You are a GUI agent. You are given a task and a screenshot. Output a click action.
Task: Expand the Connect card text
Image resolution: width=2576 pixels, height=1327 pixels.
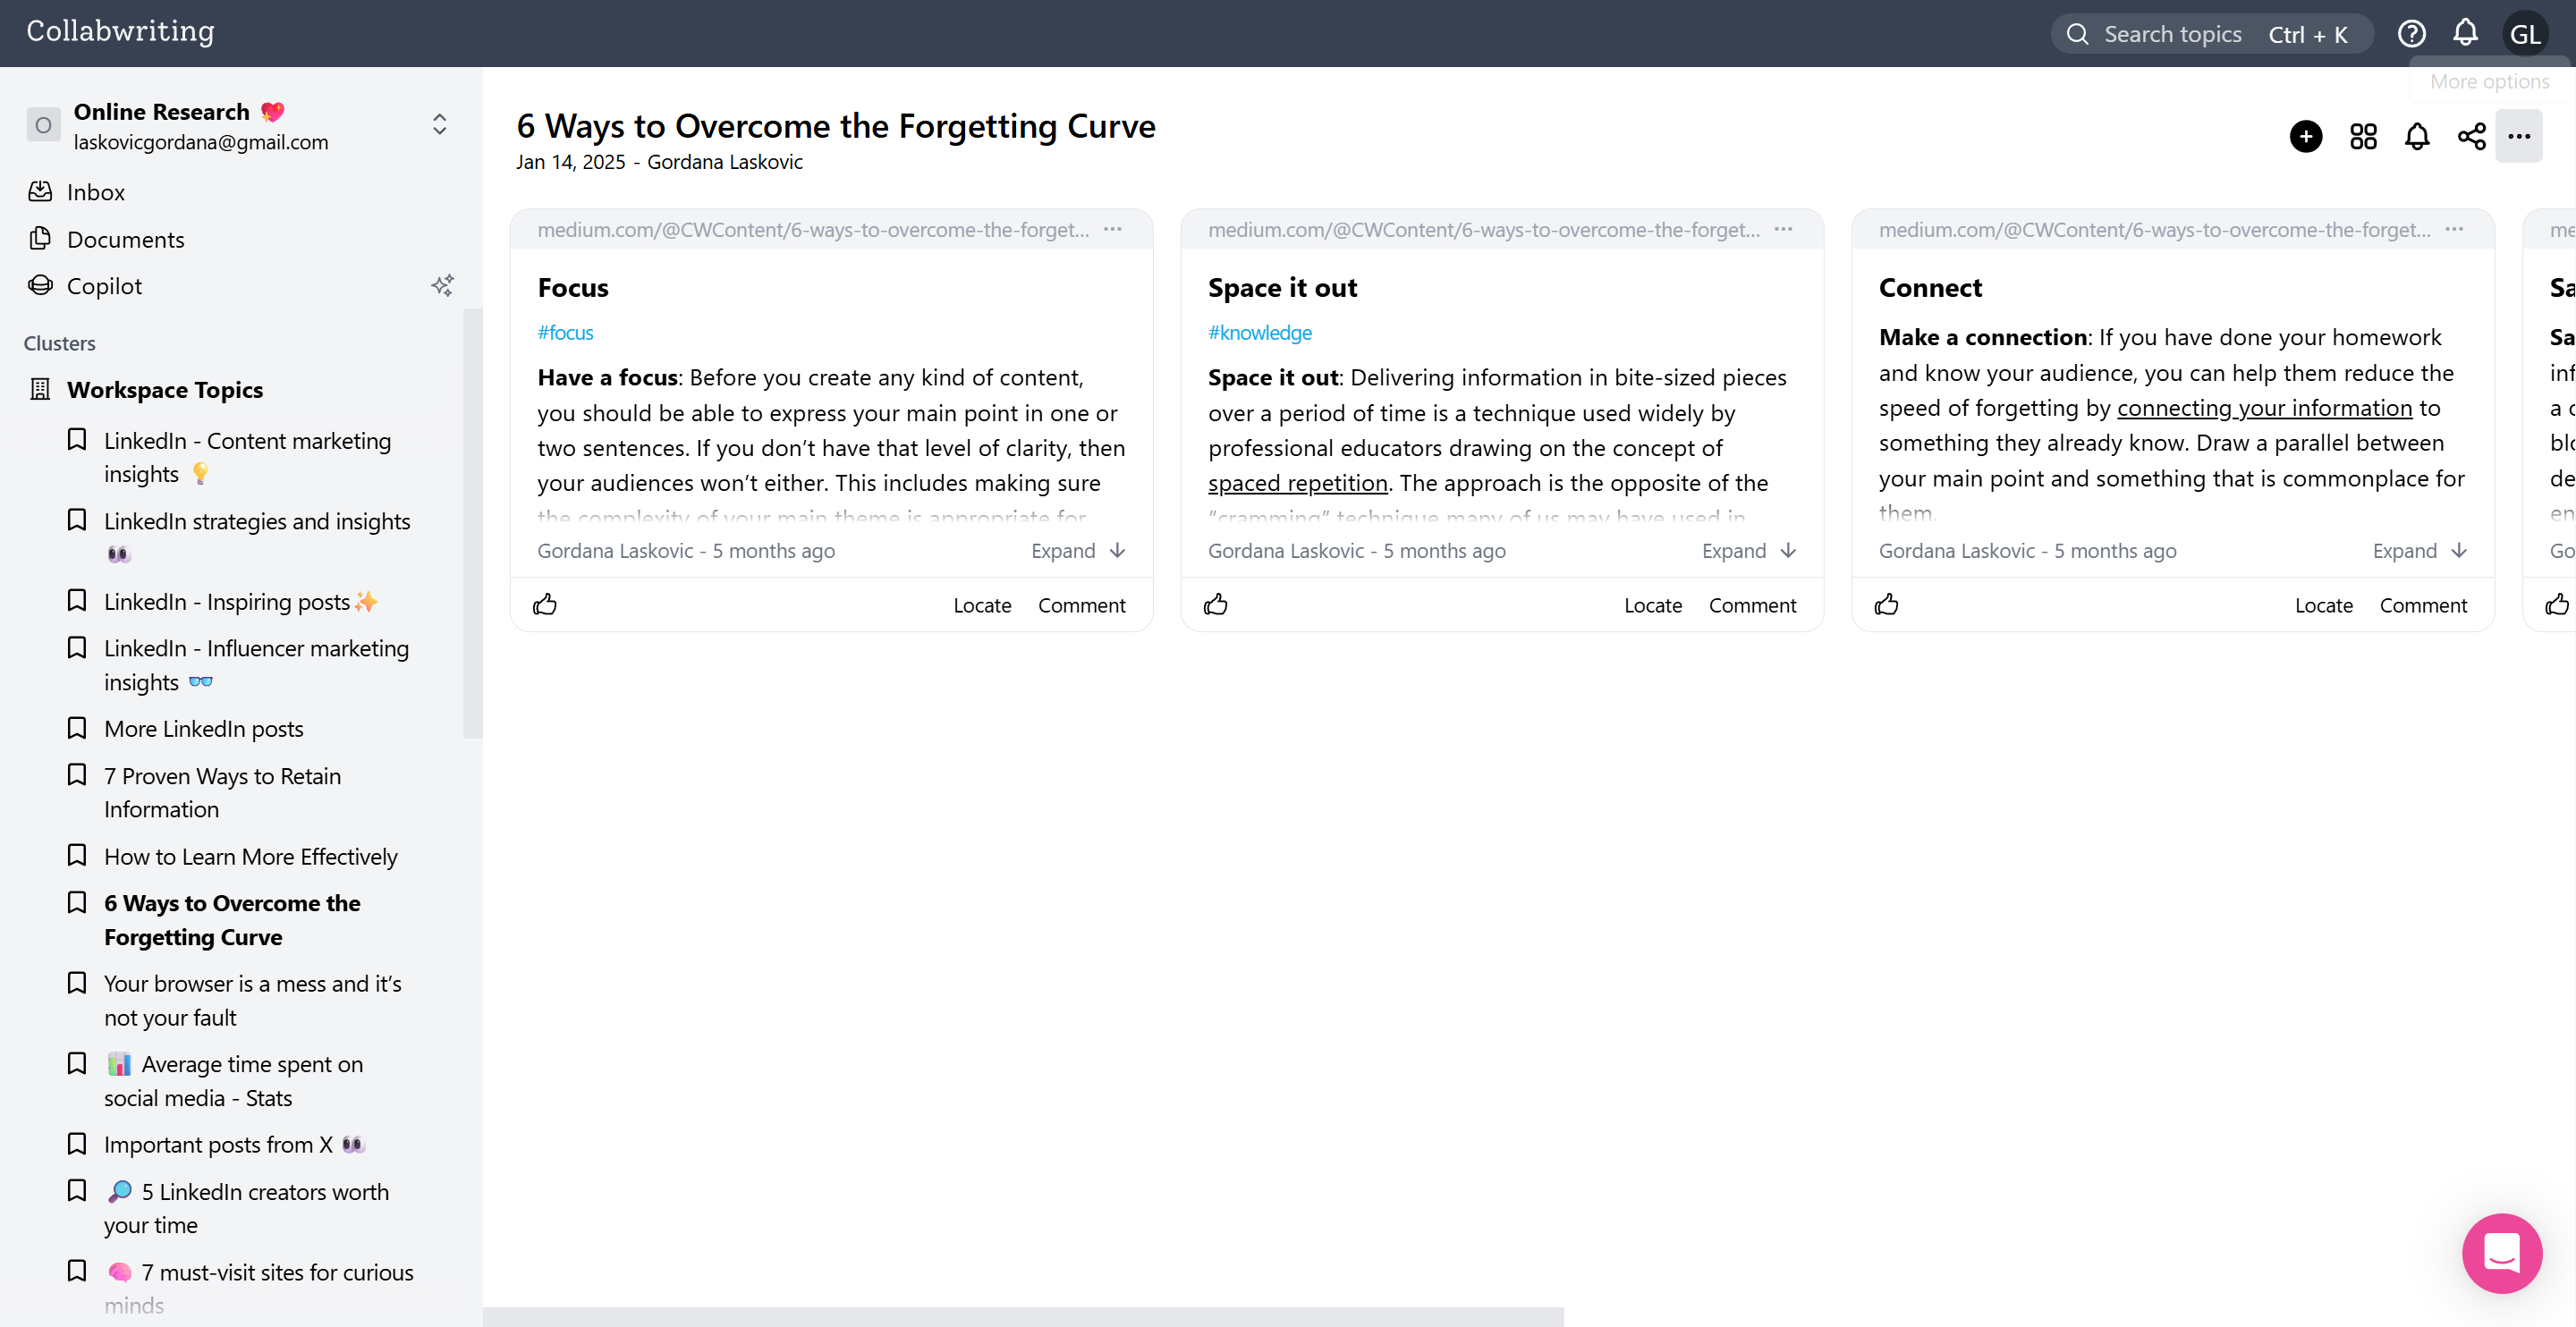pyautogui.click(x=2420, y=551)
